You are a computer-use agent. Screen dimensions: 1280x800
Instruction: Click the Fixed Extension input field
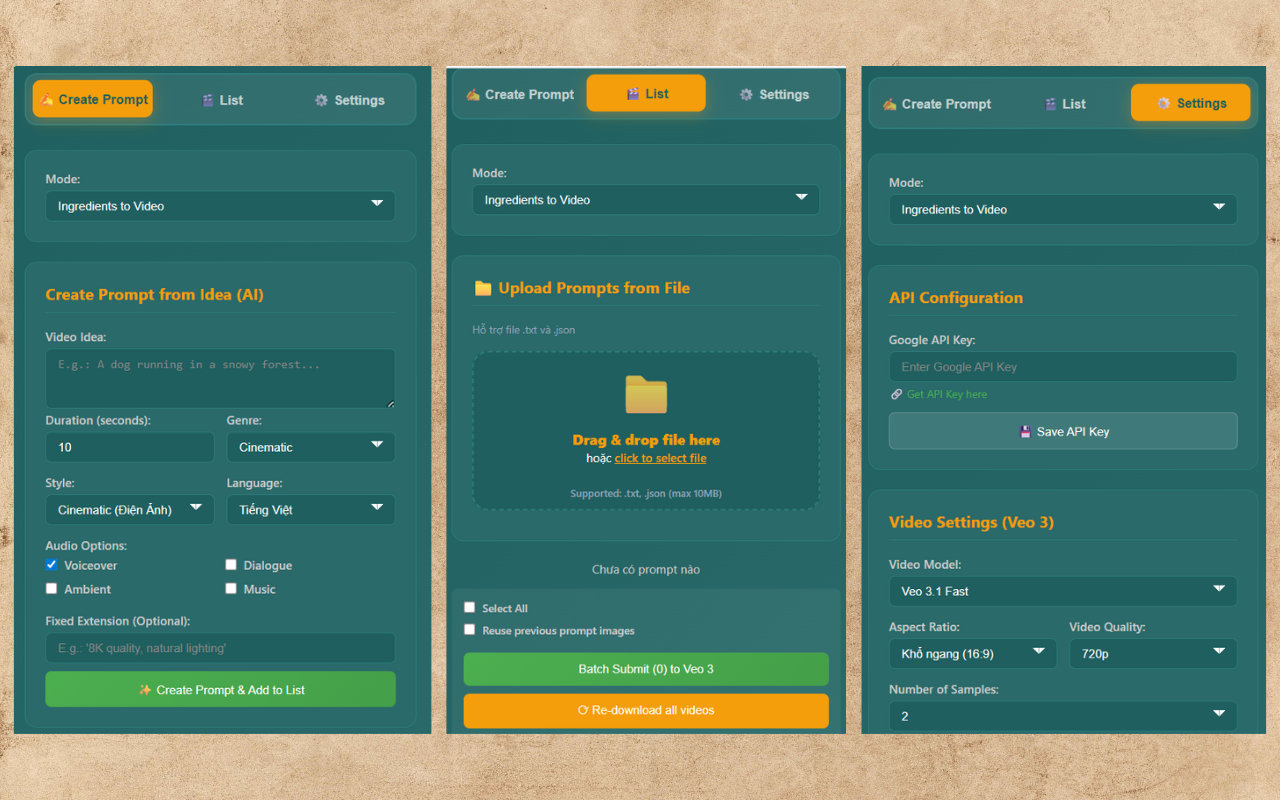(x=220, y=648)
